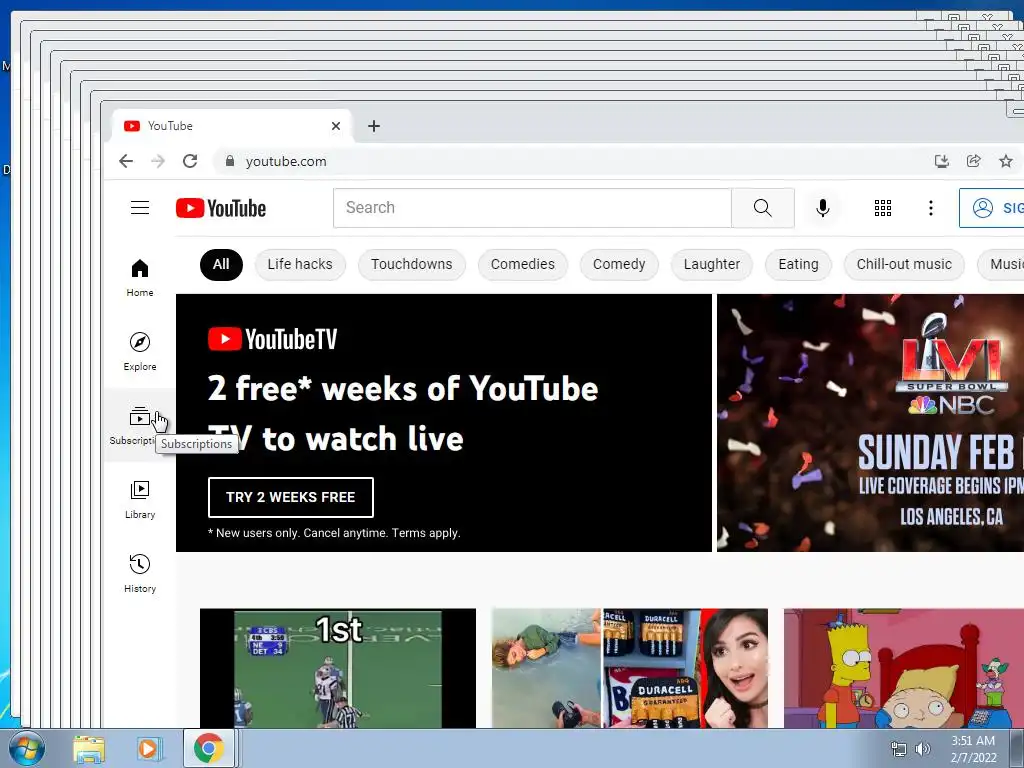Open a new tab with plus button
The width and height of the screenshot is (1024, 768).
pos(374,126)
